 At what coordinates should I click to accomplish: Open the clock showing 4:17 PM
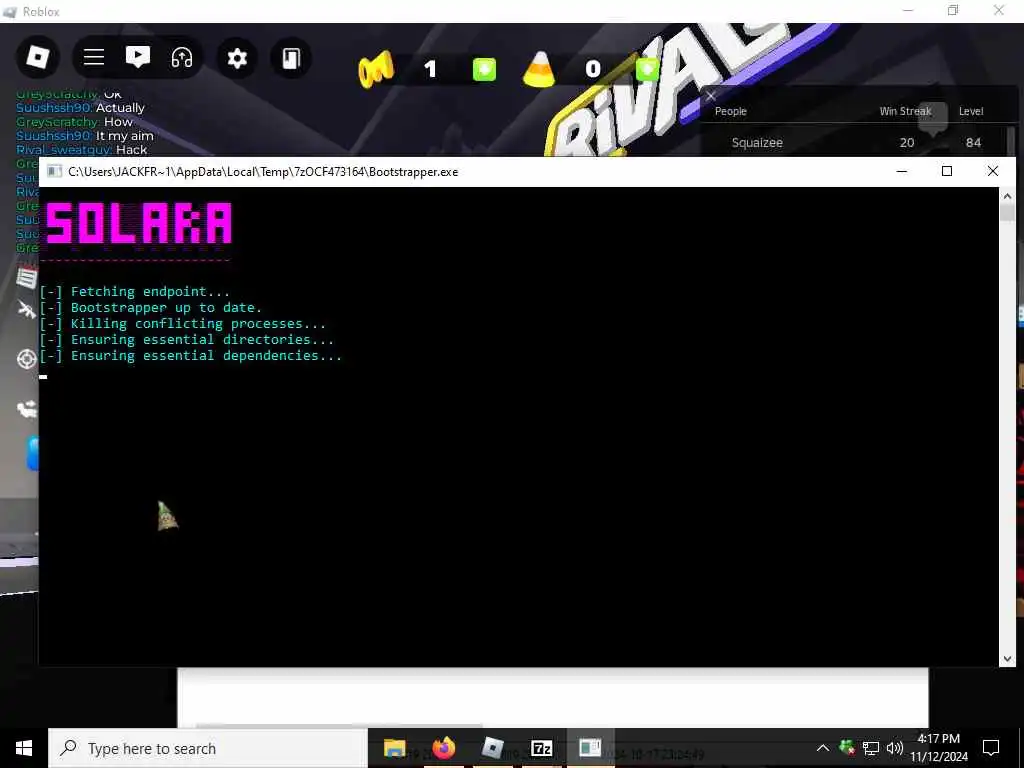(939, 748)
